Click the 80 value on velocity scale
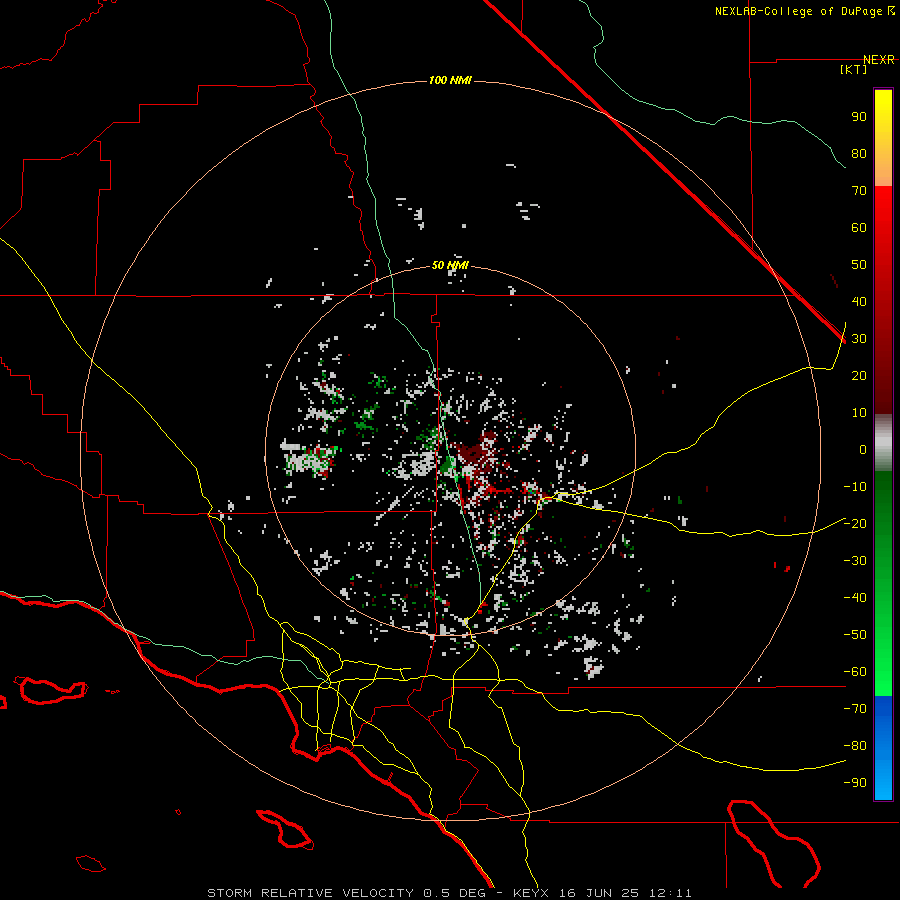900x900 pixels. pyautogui.click(x=859, y=153)
